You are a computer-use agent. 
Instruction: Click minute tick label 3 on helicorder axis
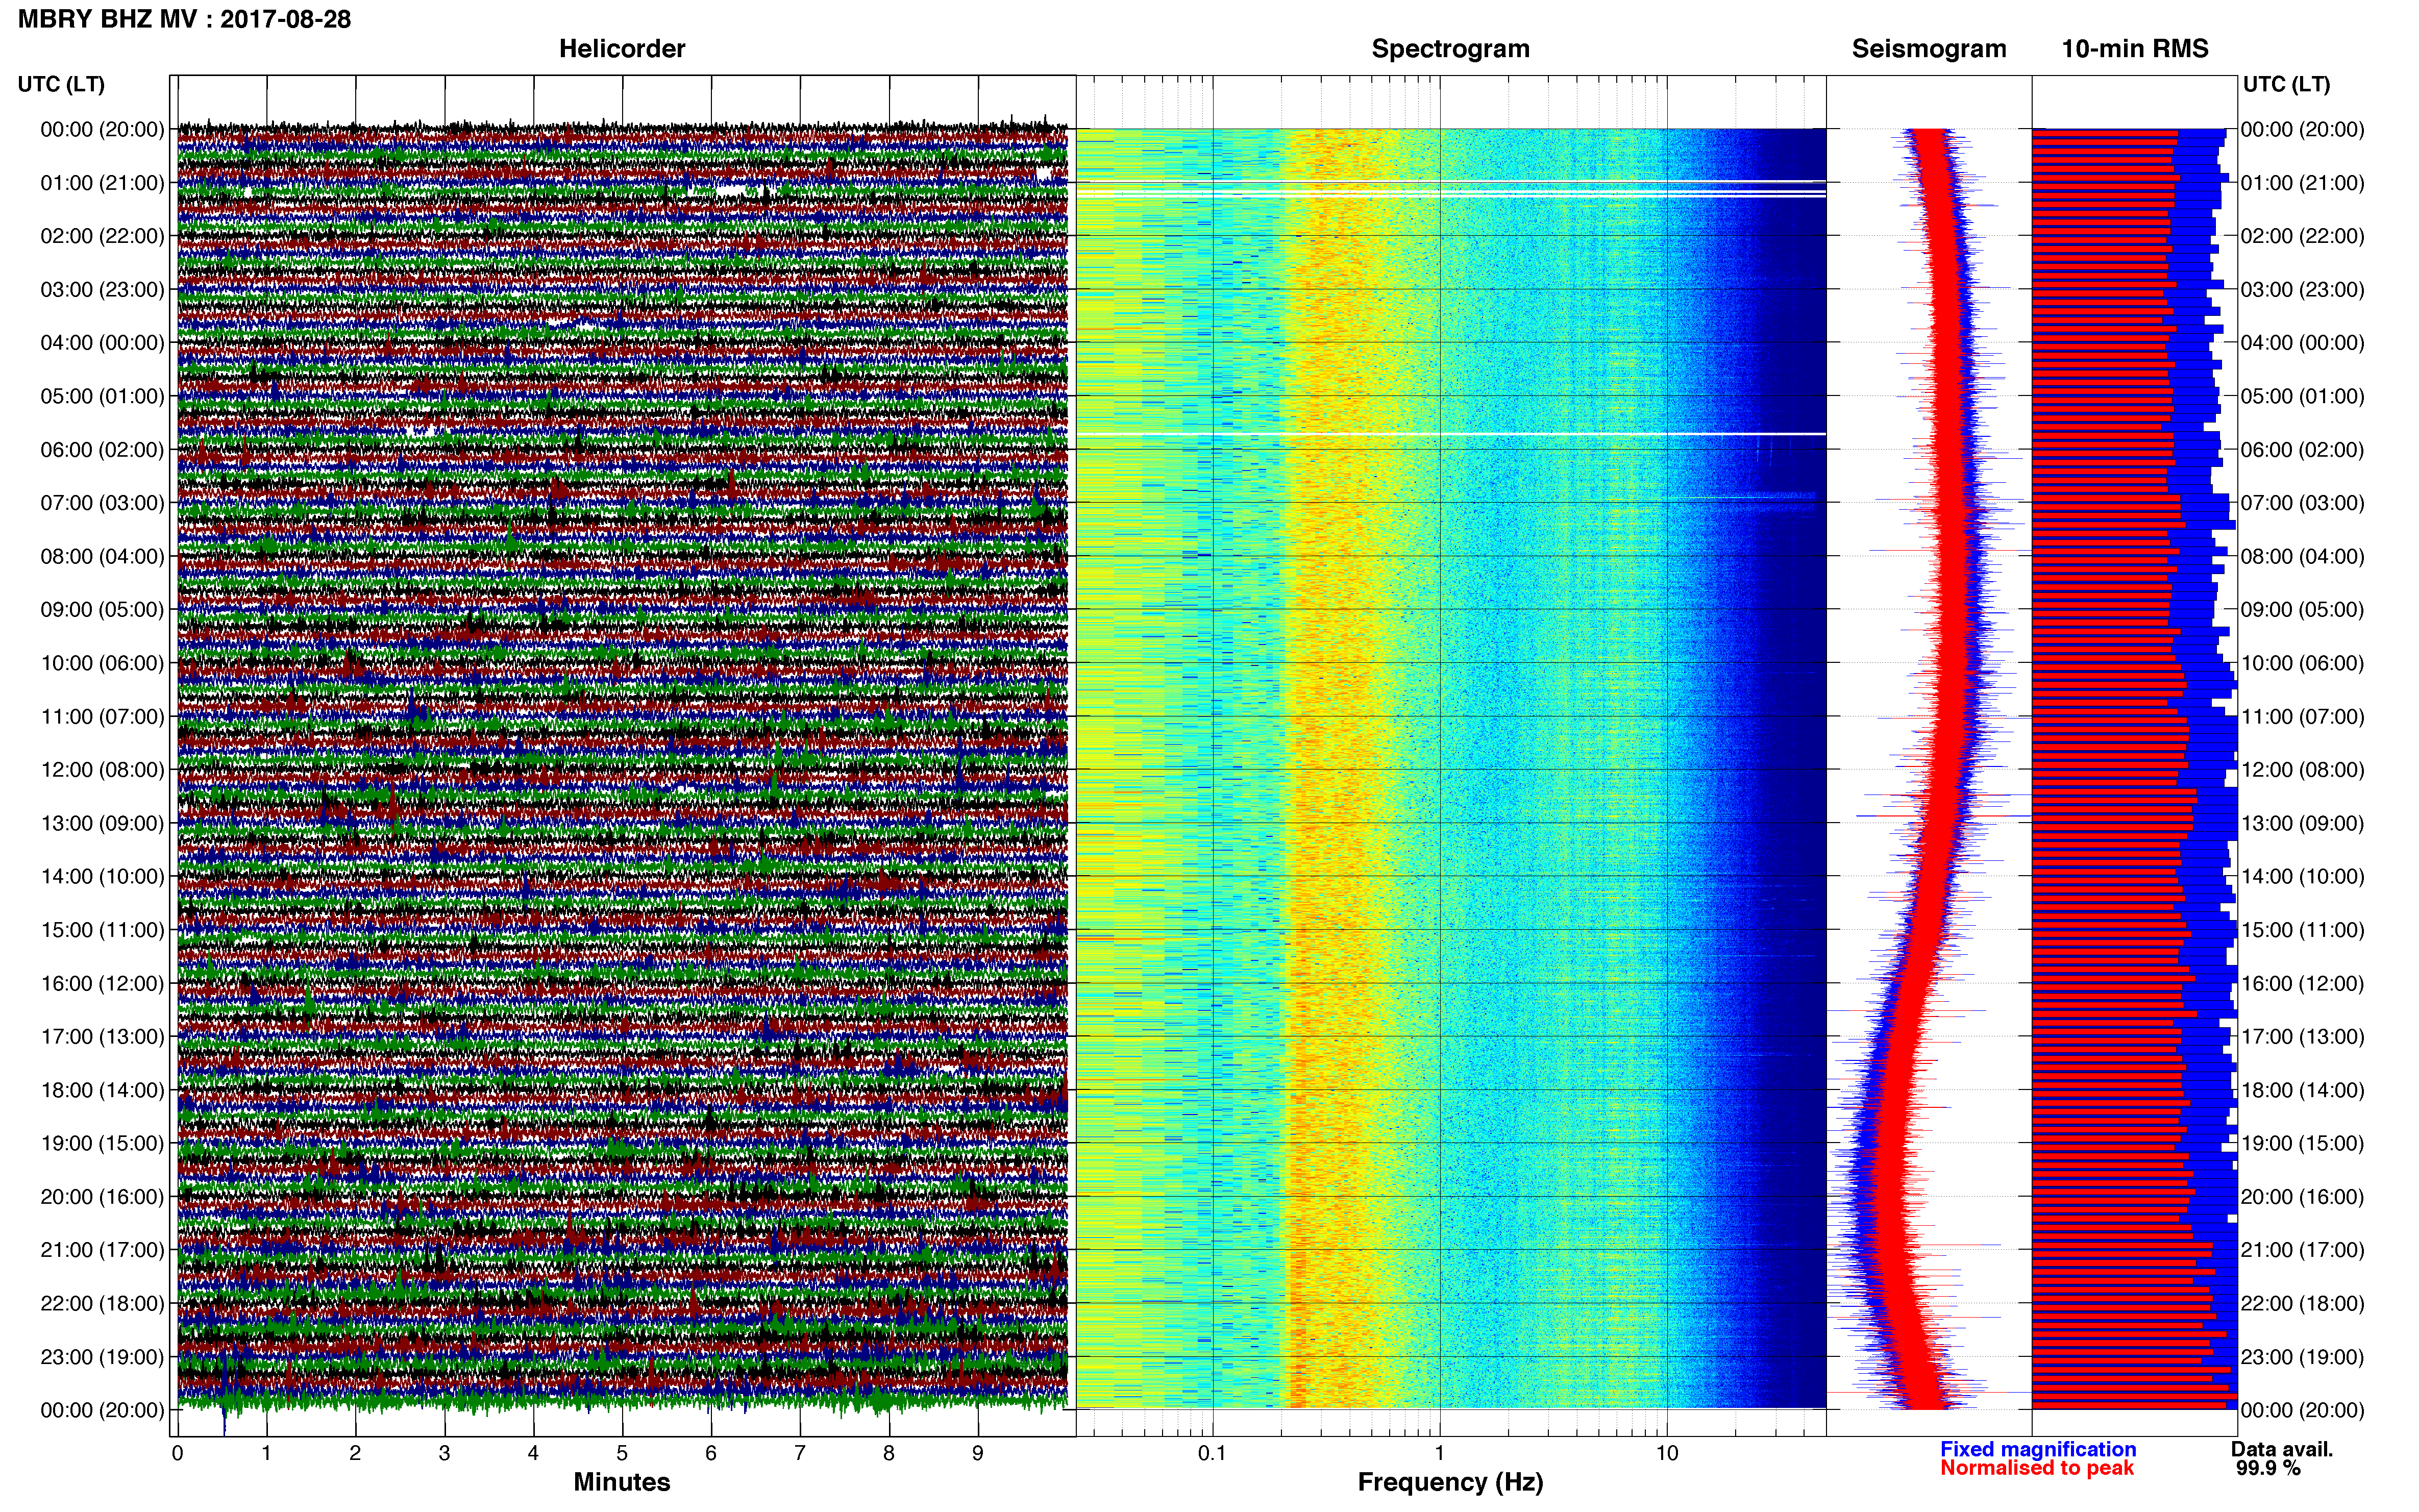(444, 1454)
